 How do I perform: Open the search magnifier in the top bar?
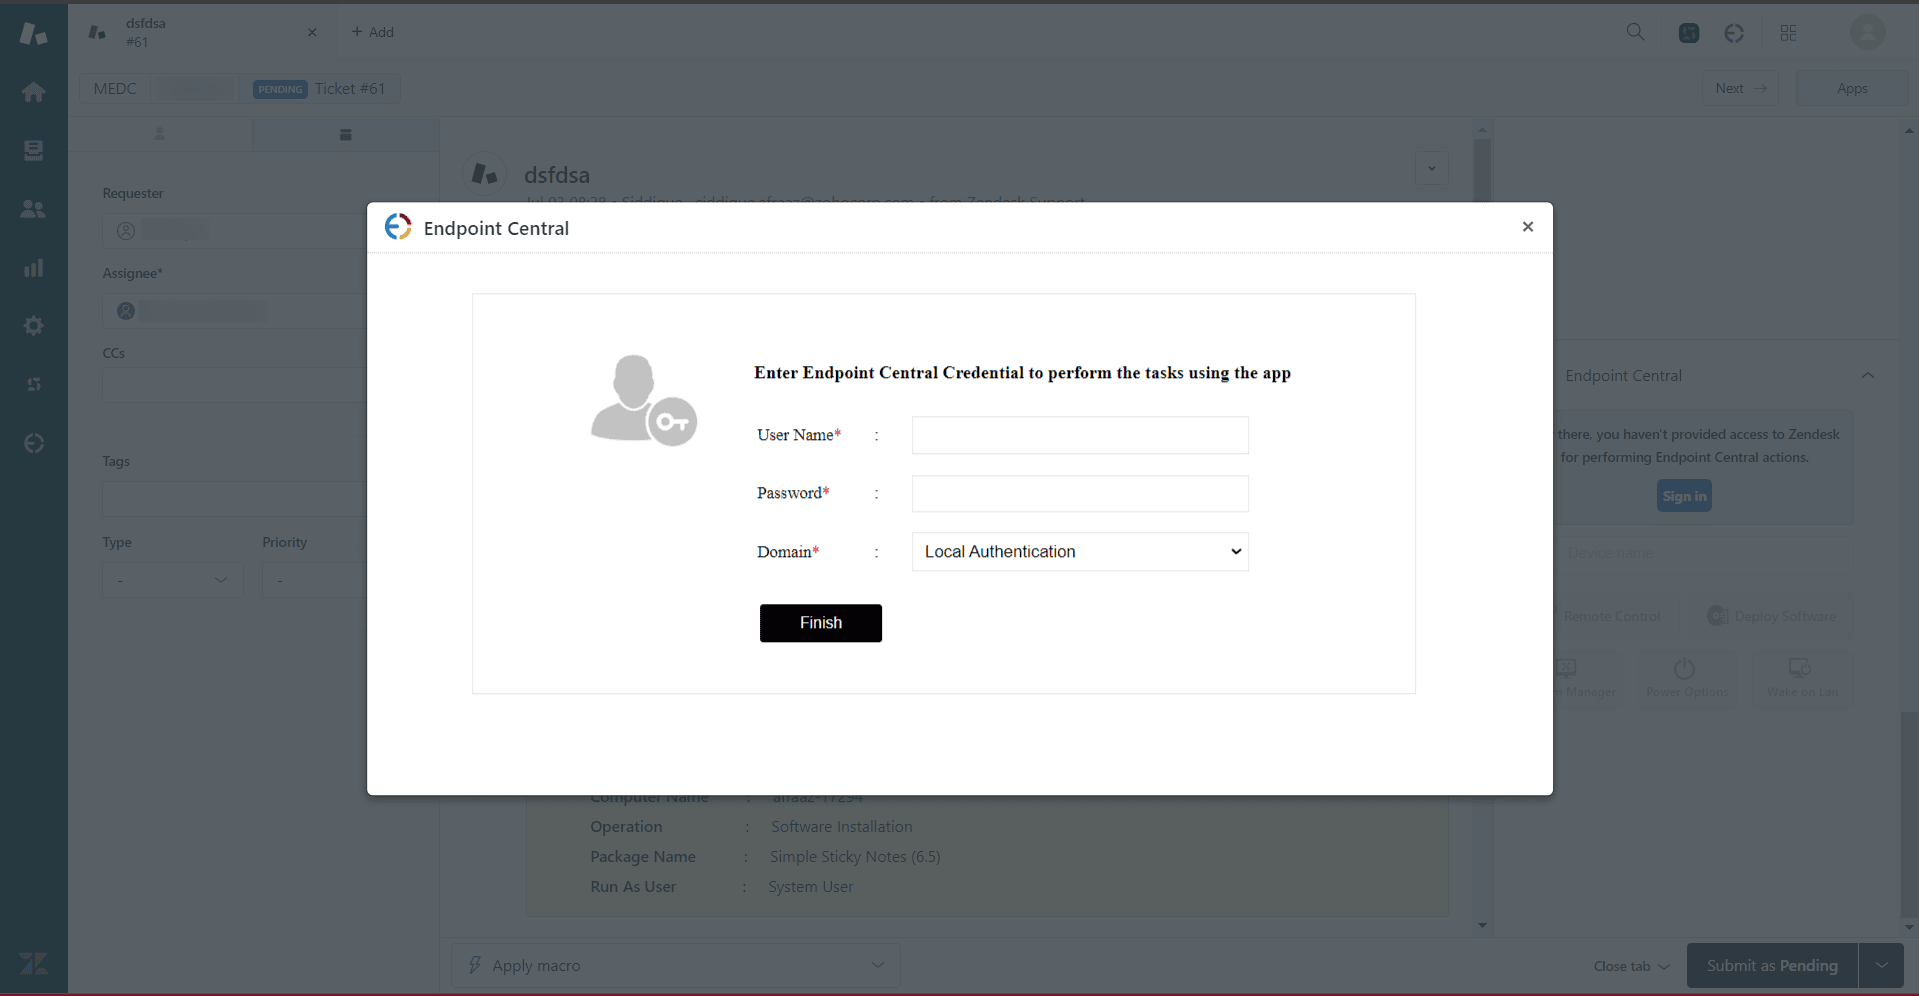coord(1635,32)
